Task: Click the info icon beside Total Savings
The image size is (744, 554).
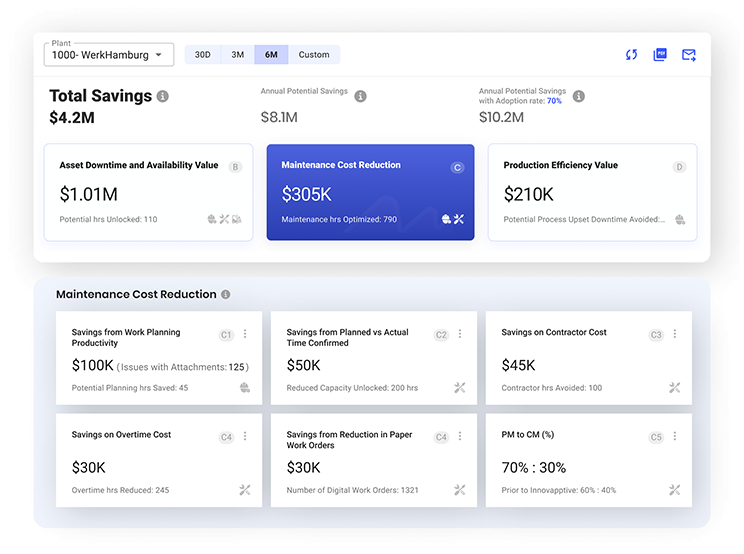Action: click(163, 97)
